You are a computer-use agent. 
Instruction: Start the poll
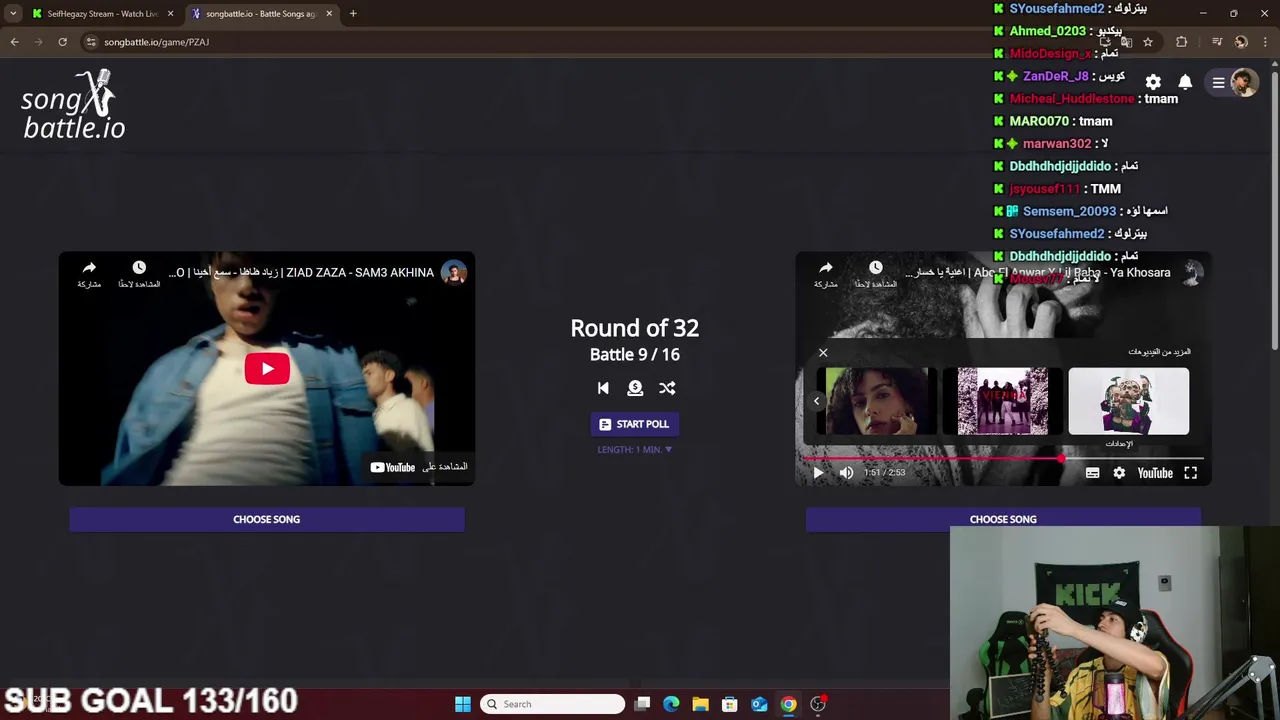pyautogui.click(x=634, y=424)
